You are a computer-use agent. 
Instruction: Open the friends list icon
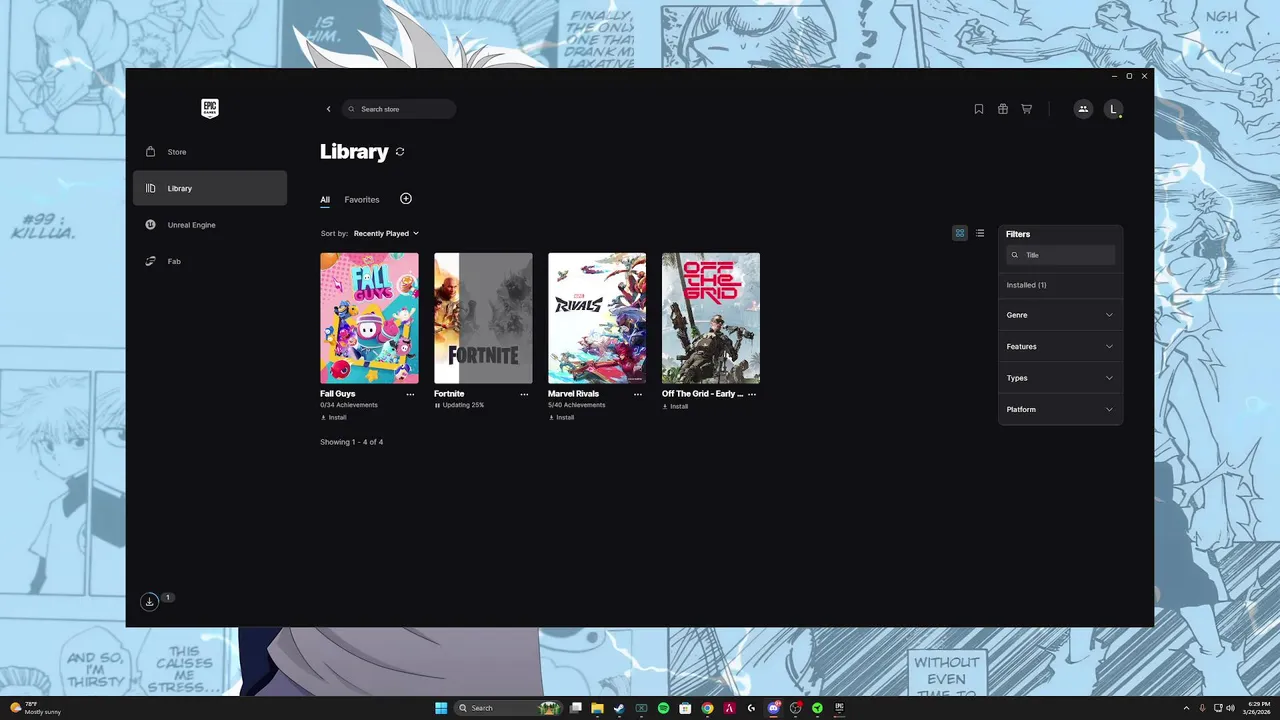(x=1083, y=109)
